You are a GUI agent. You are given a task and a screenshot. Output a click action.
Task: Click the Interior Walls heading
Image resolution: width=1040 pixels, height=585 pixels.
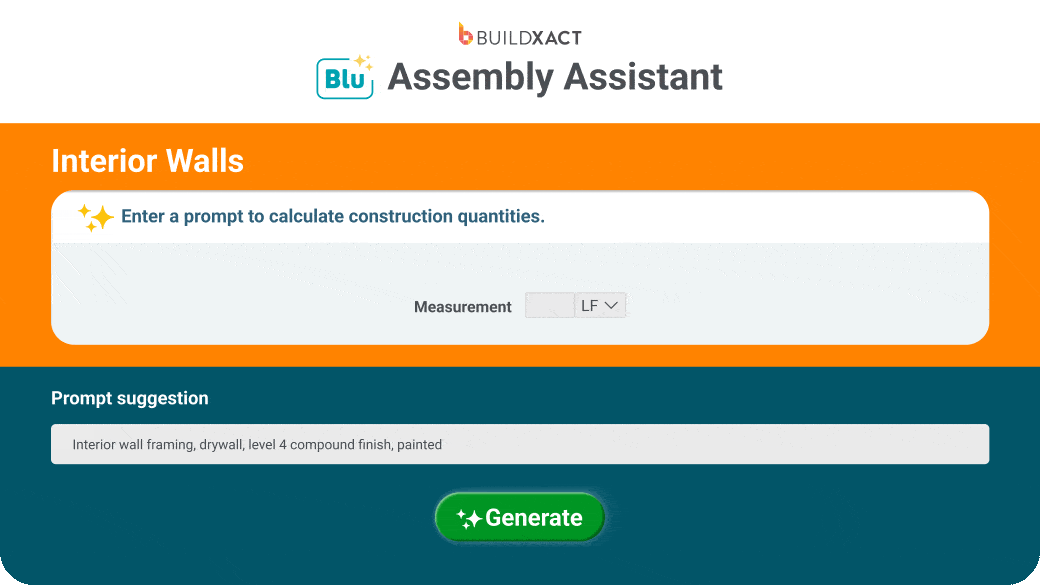click(x=147, y=161)
